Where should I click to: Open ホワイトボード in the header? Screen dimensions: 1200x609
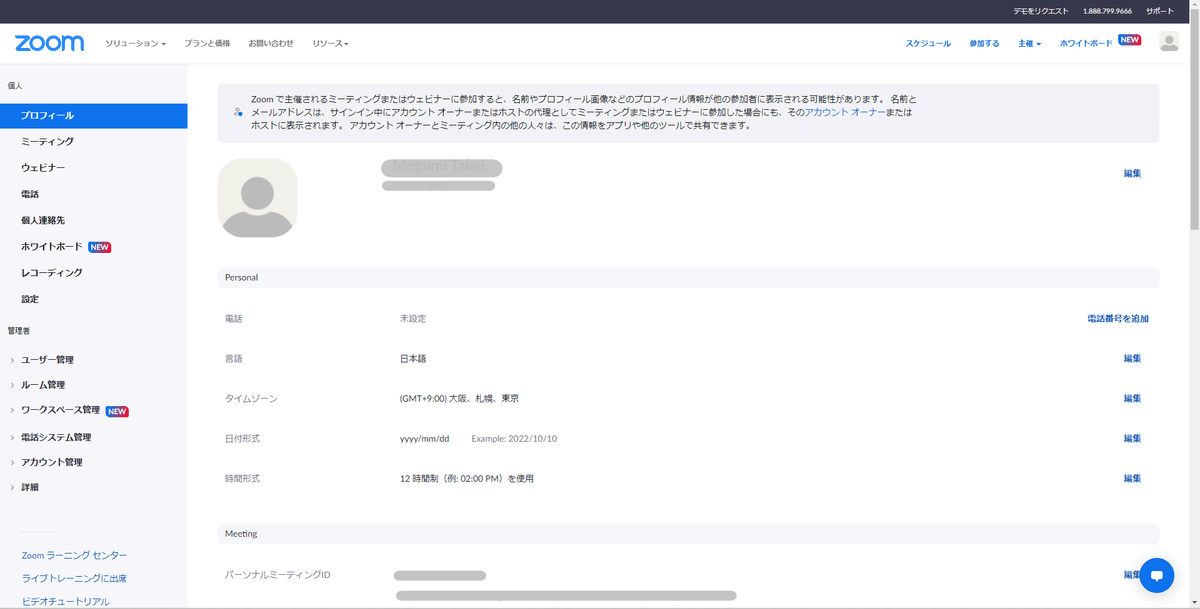click(1086, 44)
